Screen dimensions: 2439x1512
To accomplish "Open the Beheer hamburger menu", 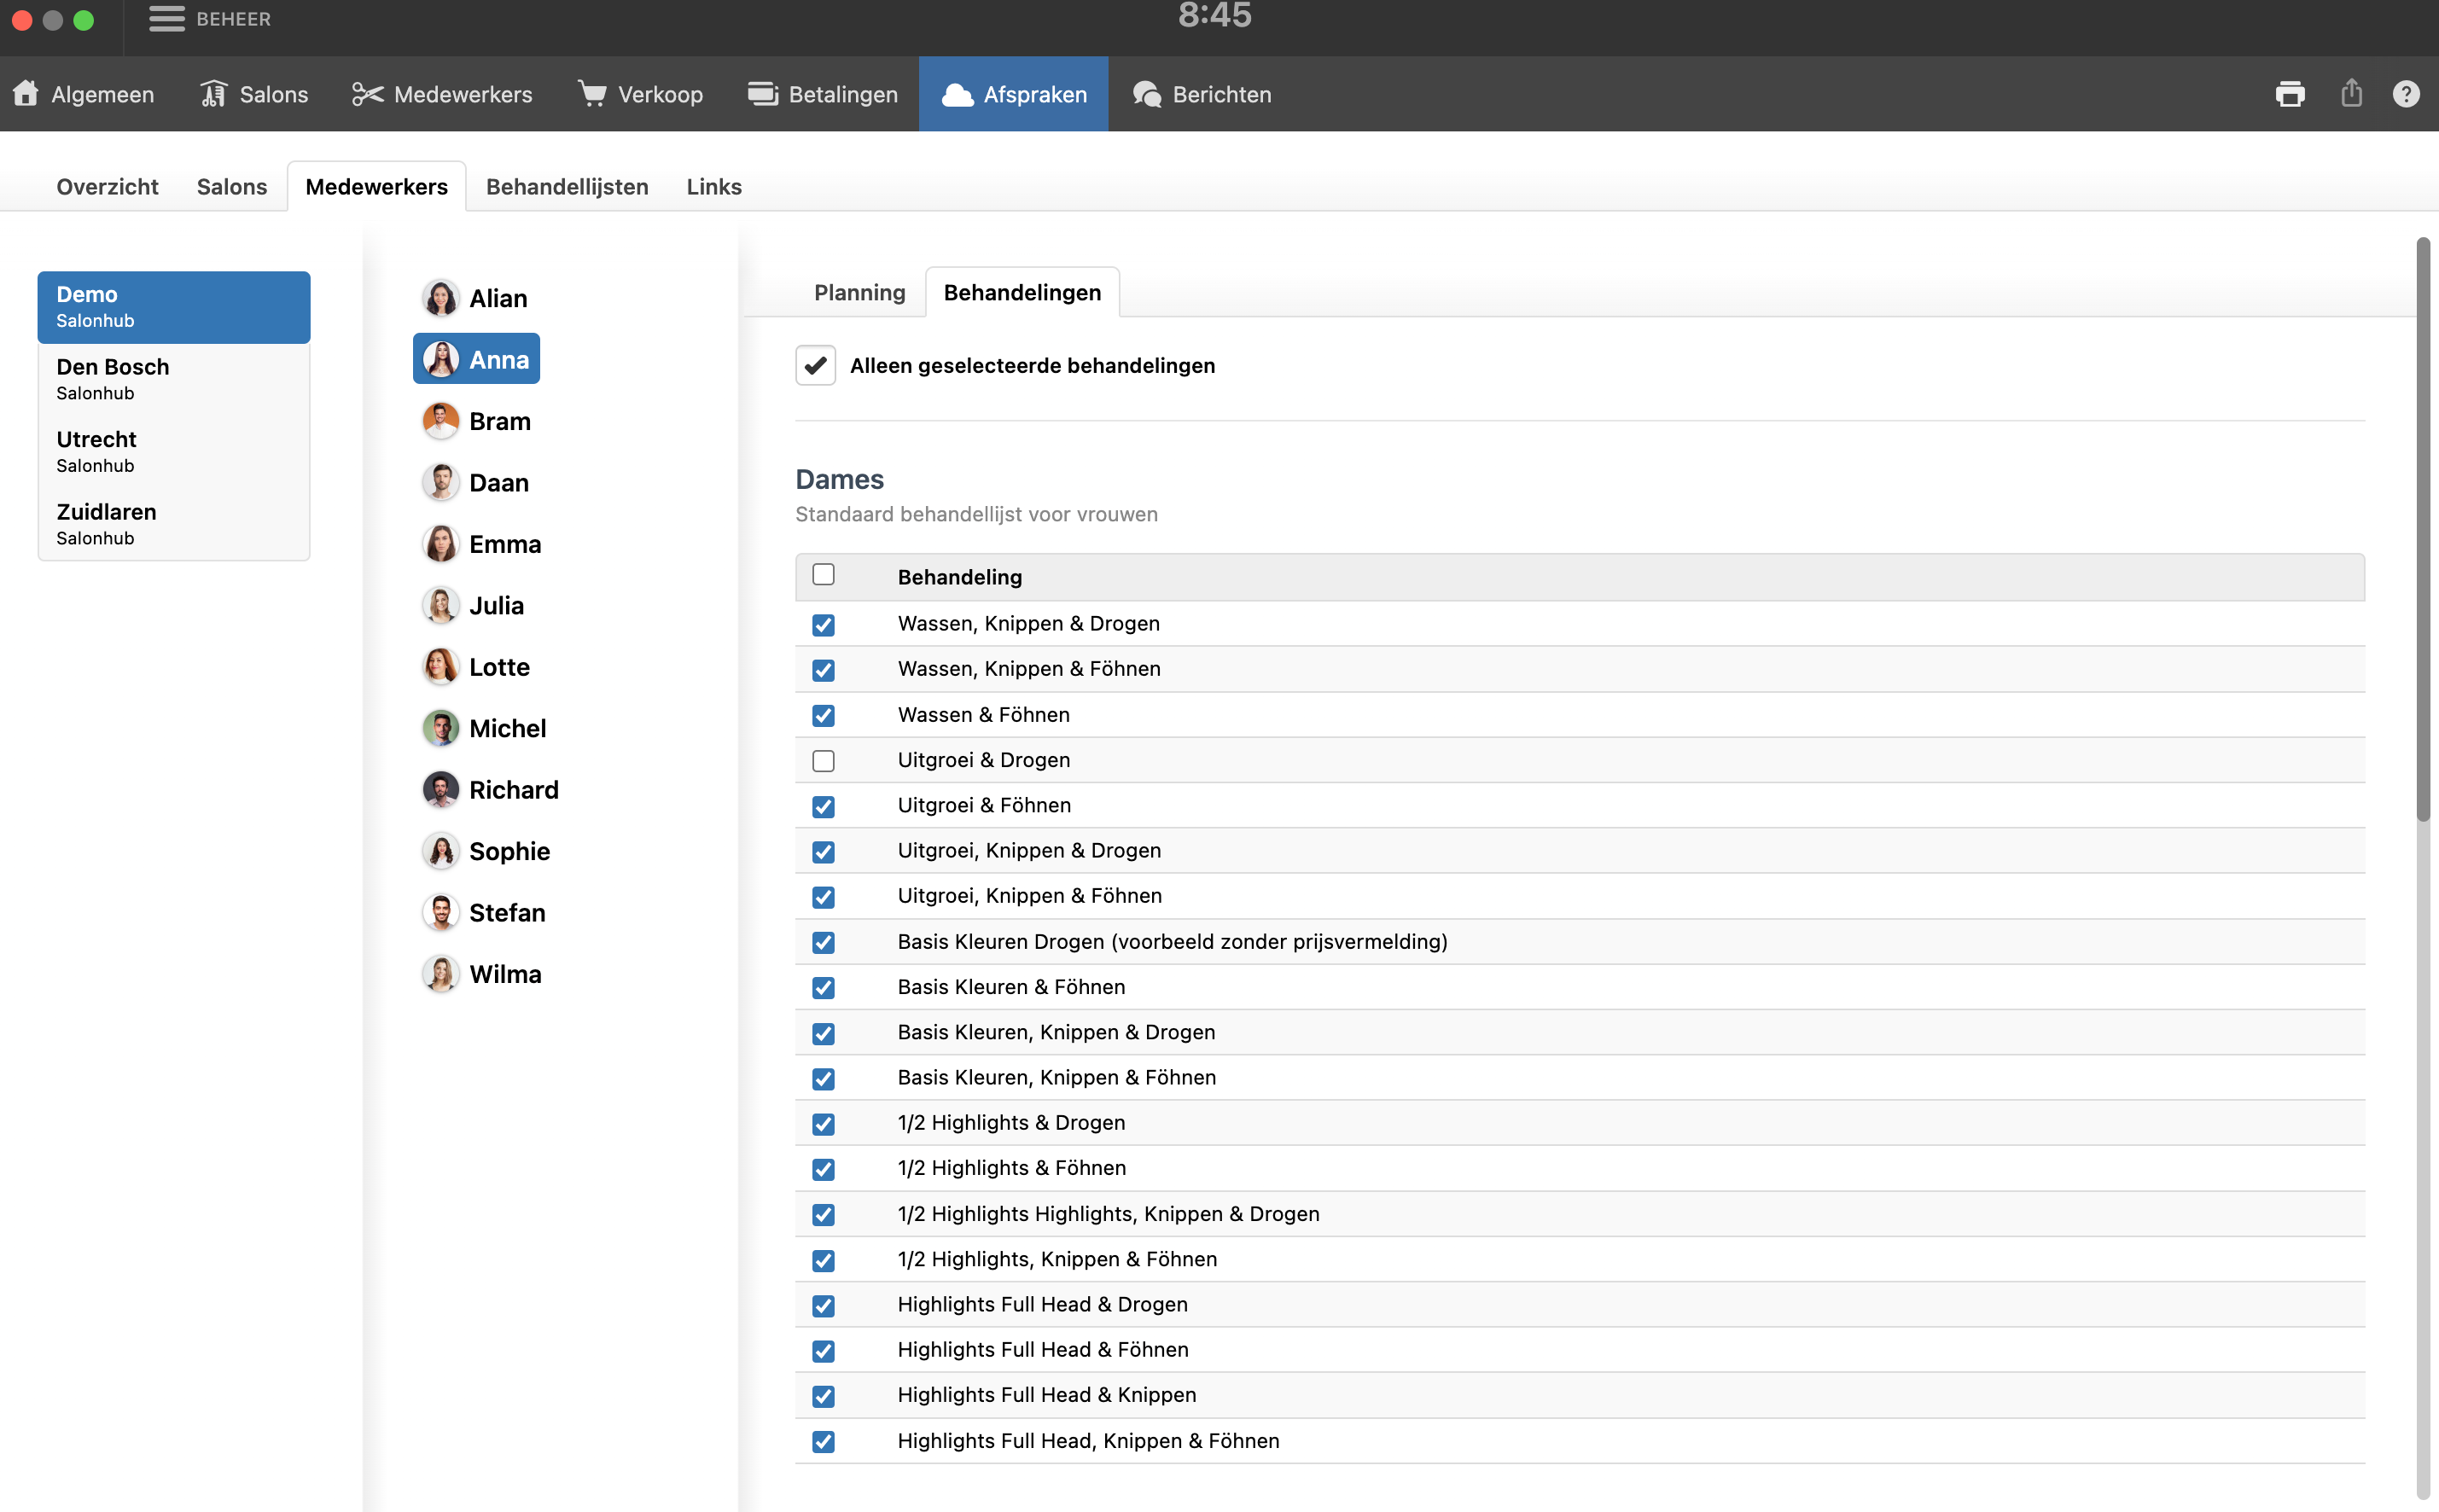I will pos(166,19).
